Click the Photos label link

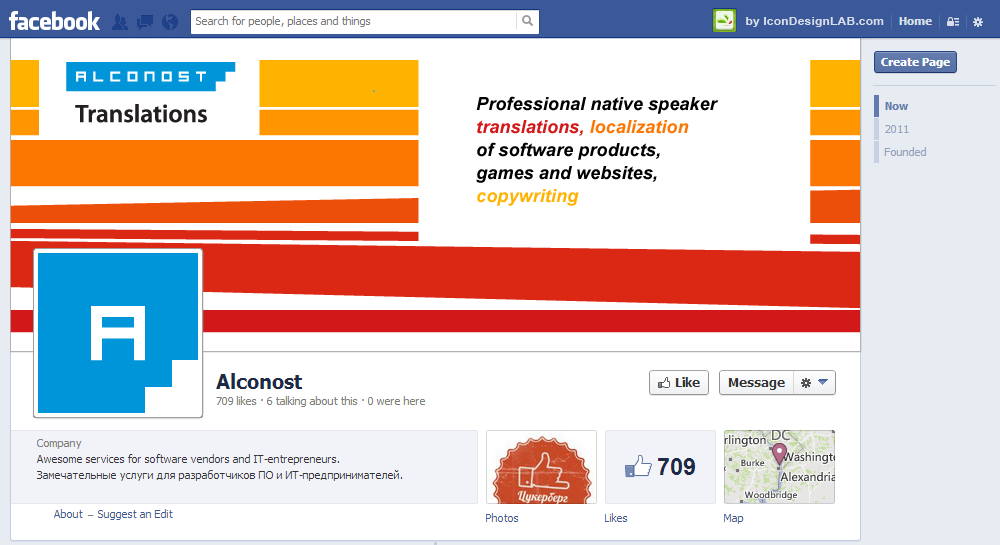502,518
